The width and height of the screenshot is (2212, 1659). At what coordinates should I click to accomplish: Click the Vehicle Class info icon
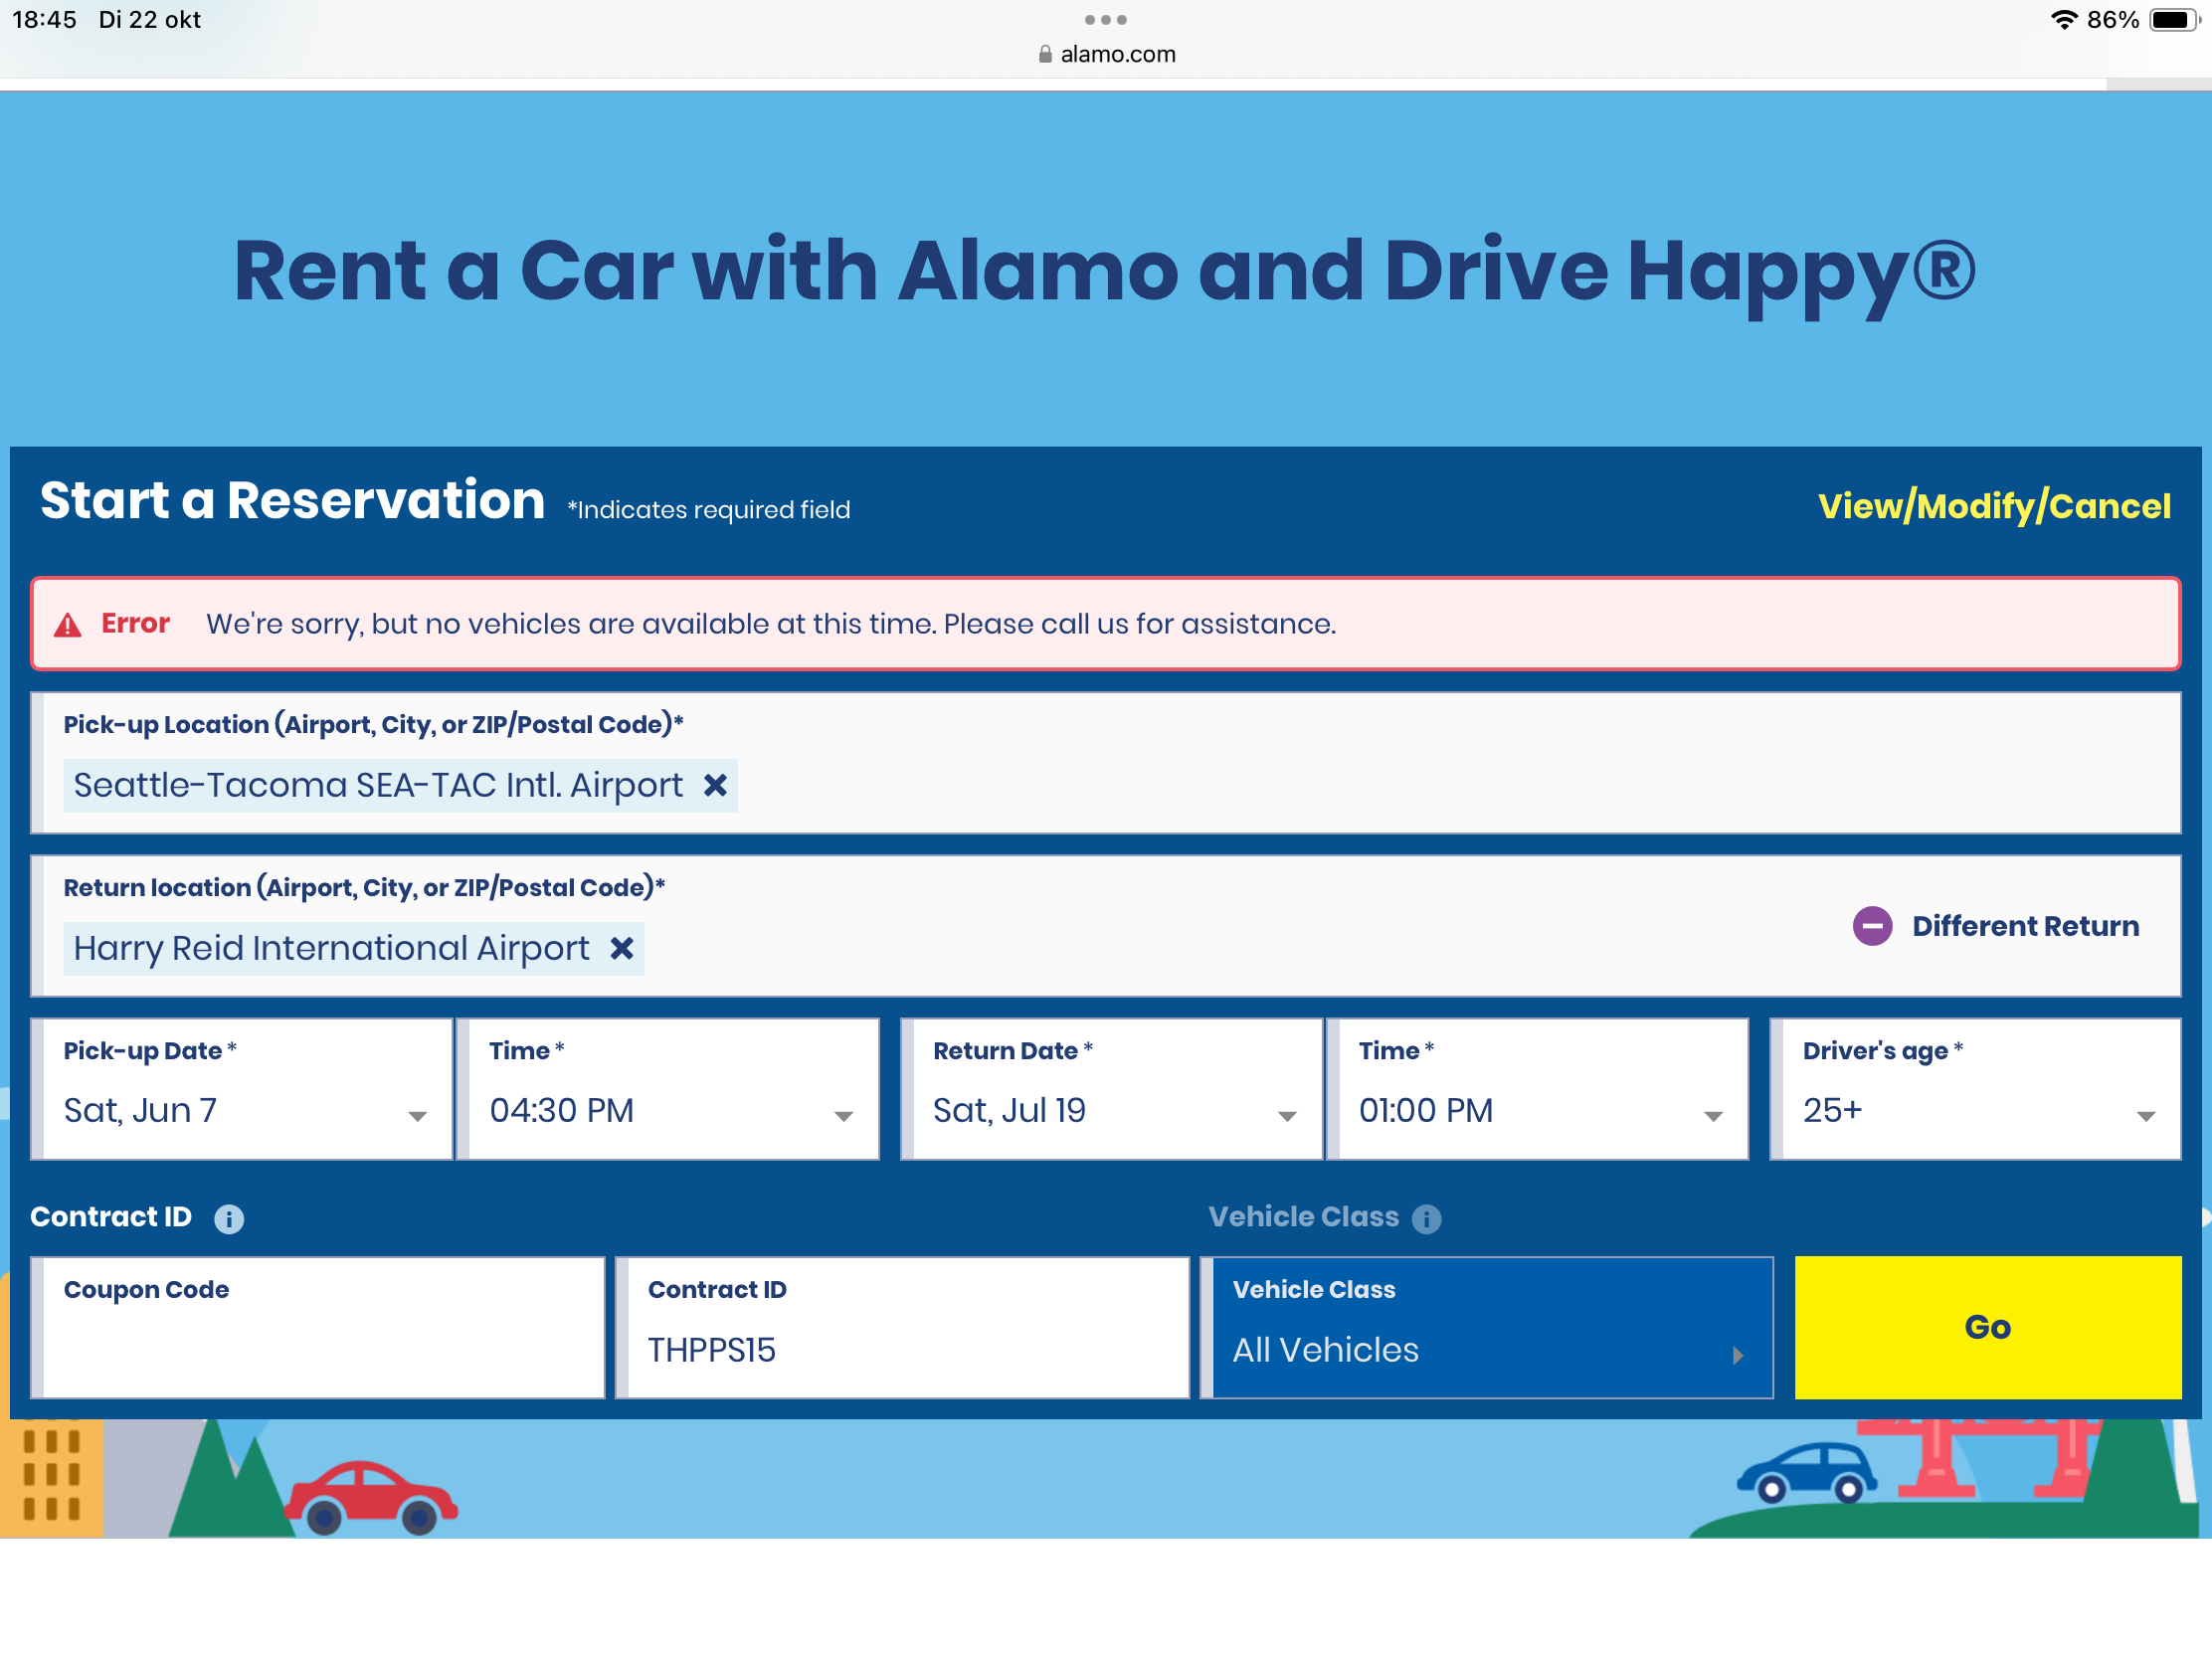click(1426, 1218)
